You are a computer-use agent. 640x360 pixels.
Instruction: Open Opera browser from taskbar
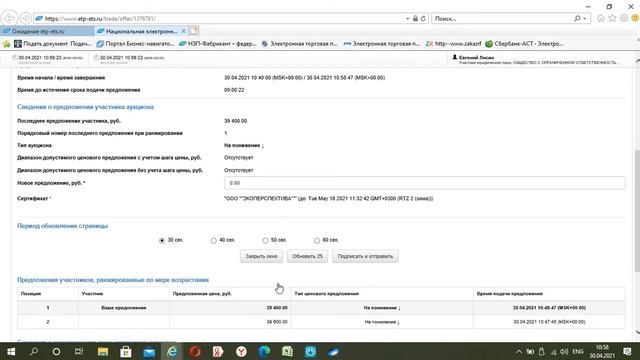tap(195, 351)
